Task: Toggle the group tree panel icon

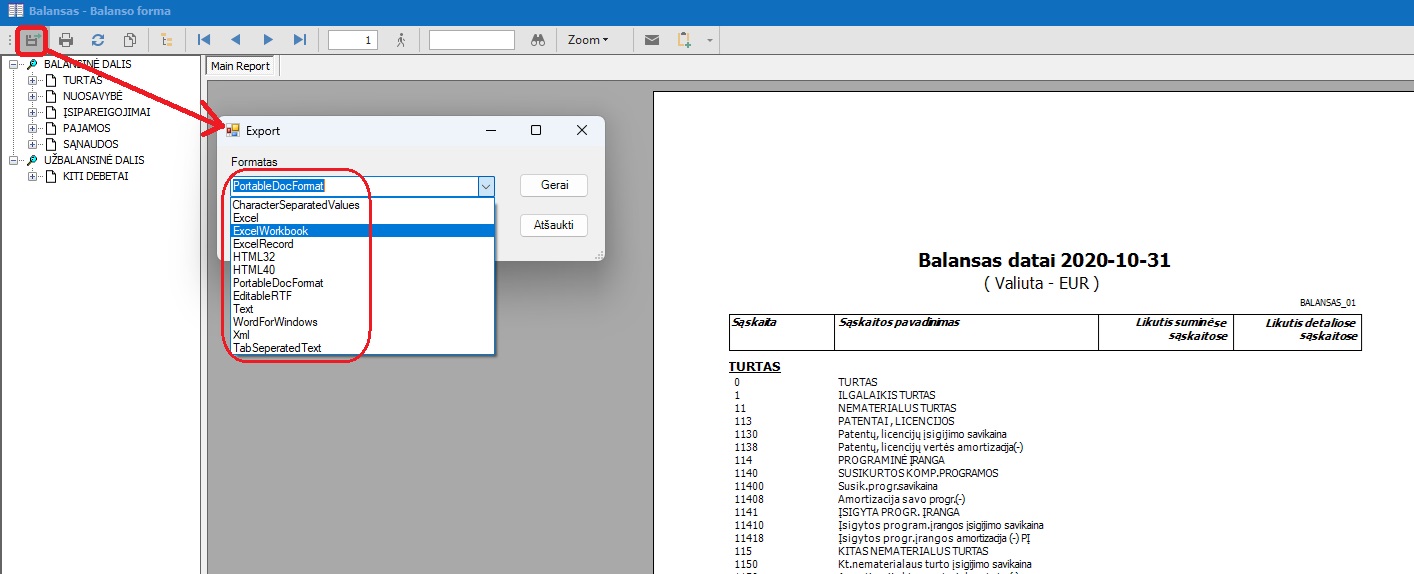Action: [166, 40]
